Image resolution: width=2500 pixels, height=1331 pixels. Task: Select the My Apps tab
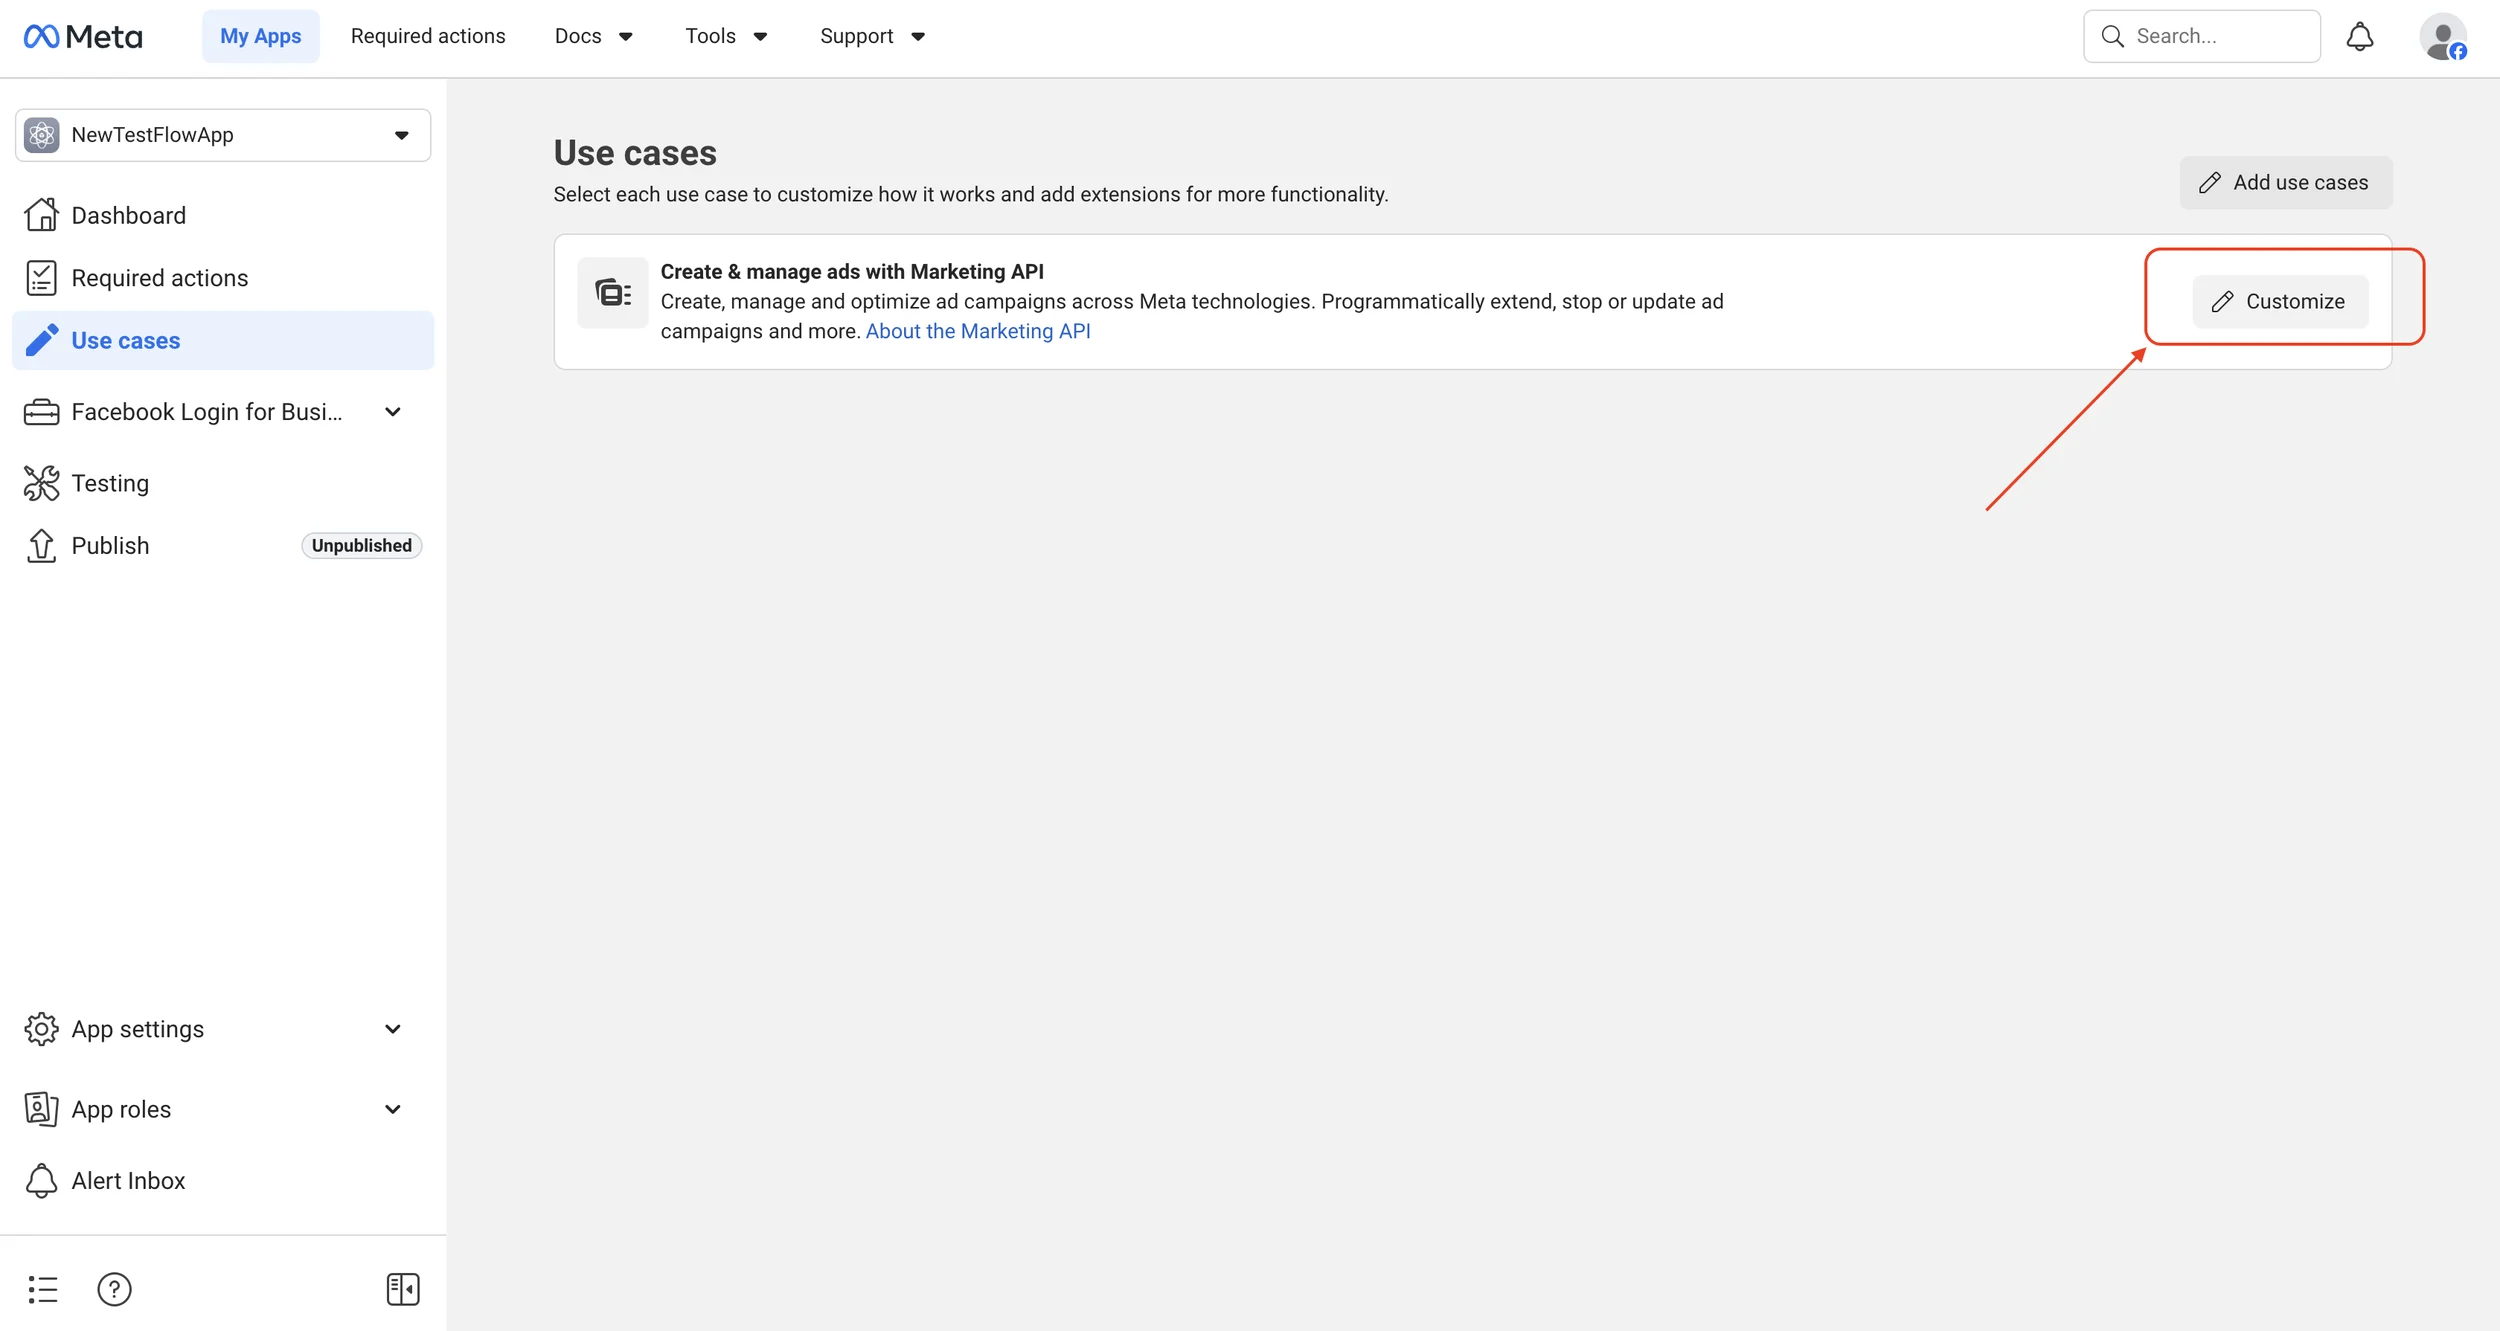click(261, 37)
